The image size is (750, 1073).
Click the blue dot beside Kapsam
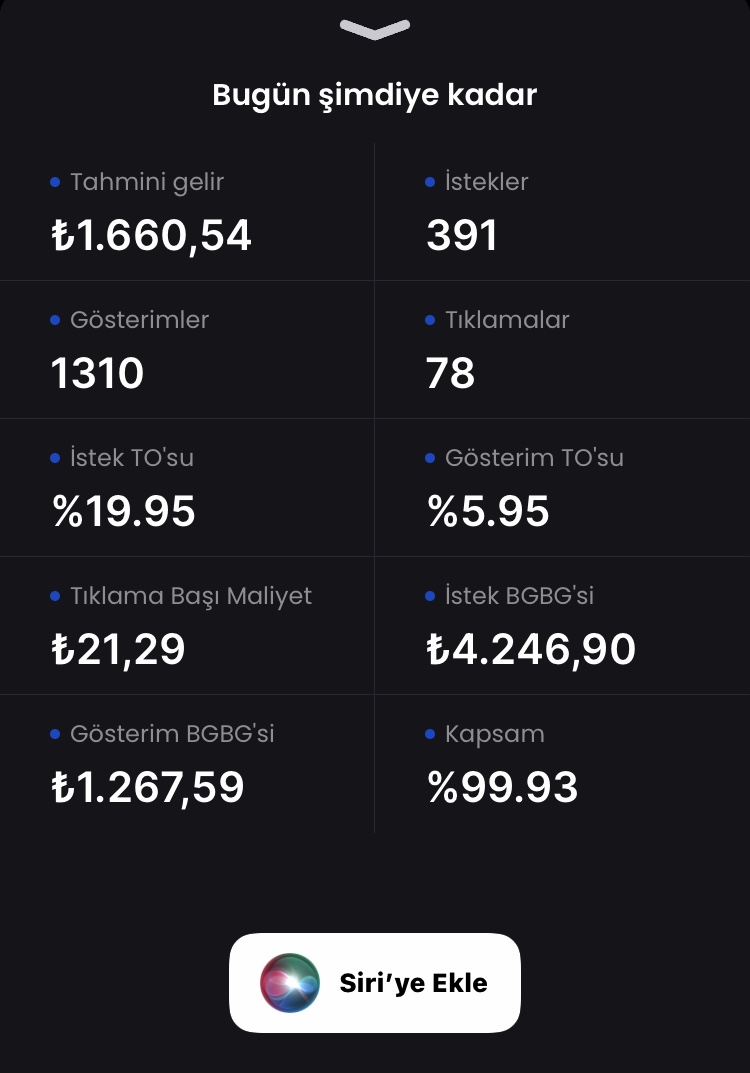coord(430,734)
